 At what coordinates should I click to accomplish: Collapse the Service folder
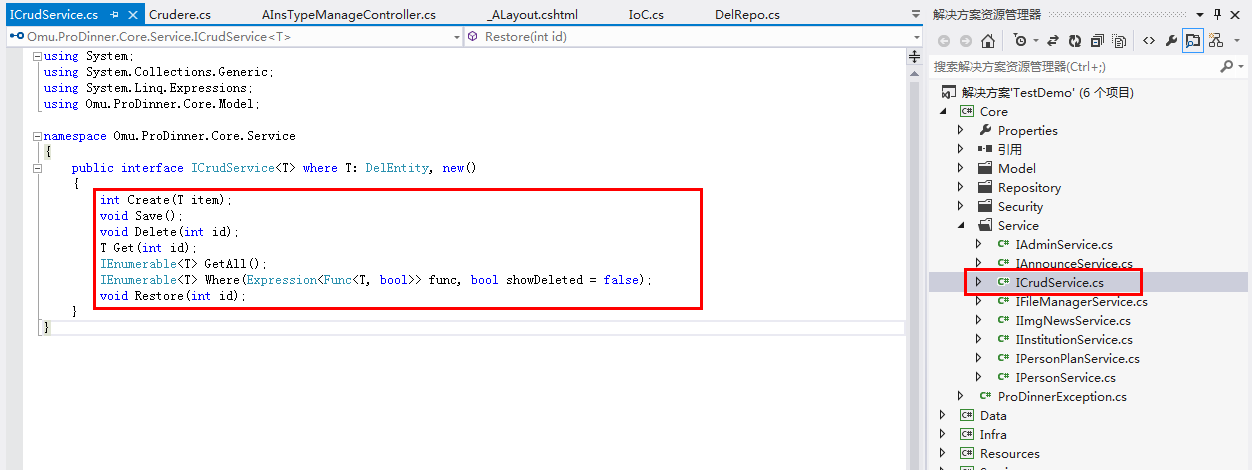click(x=961, y=225)
